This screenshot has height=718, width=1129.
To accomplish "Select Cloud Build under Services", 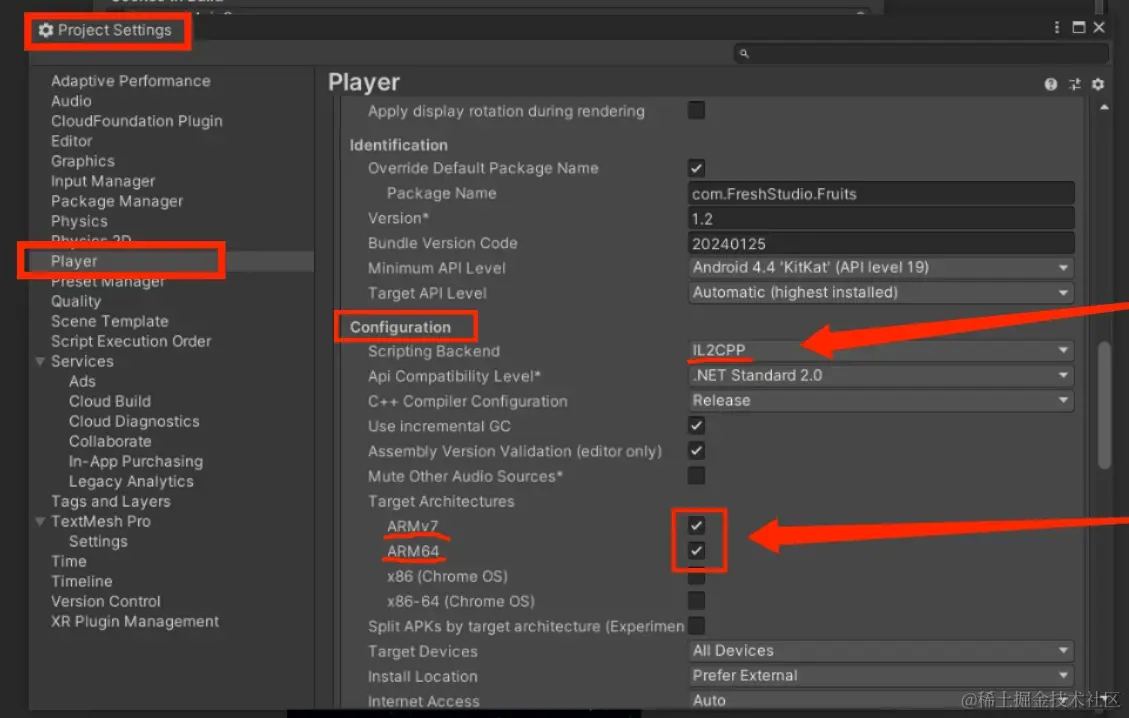I will click(x=109, y=401).
